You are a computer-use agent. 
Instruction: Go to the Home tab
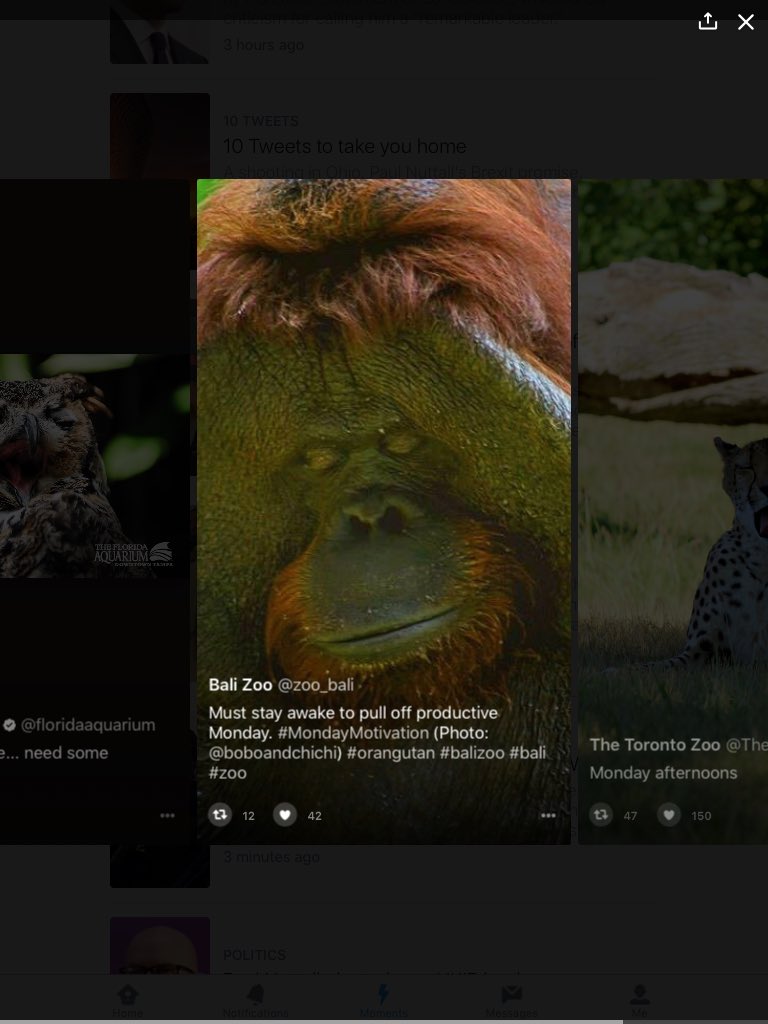coord(127,1000)
